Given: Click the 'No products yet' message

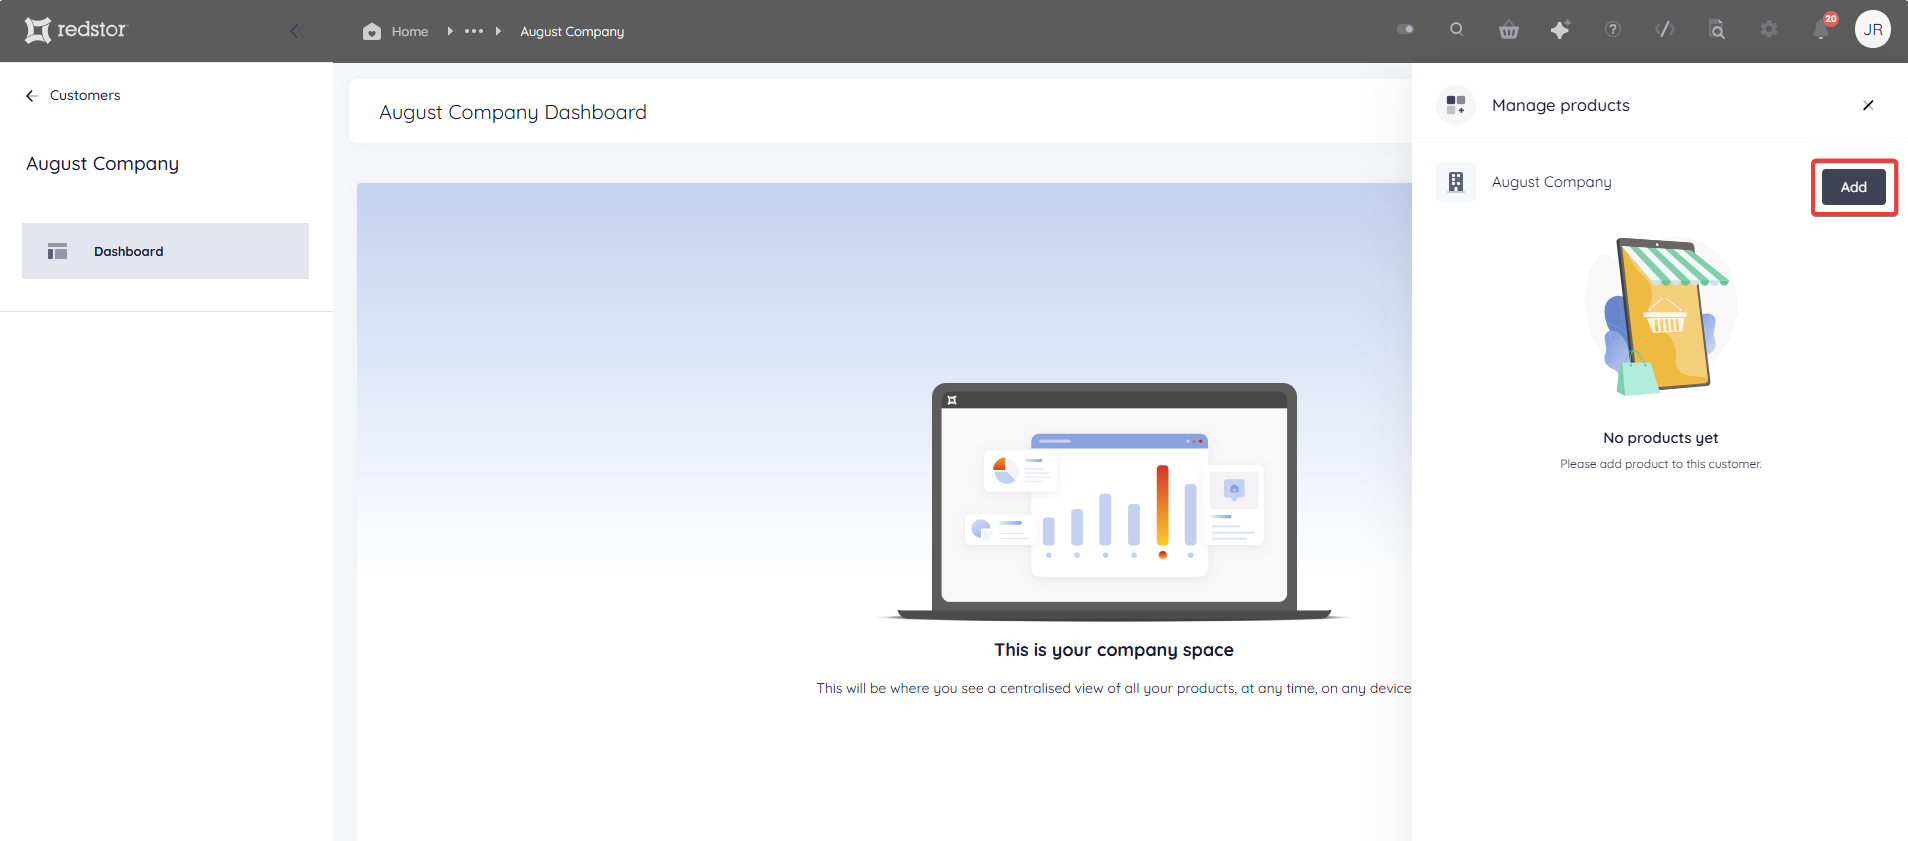Looking at the screenshot, I should [x=1661, y=438].
